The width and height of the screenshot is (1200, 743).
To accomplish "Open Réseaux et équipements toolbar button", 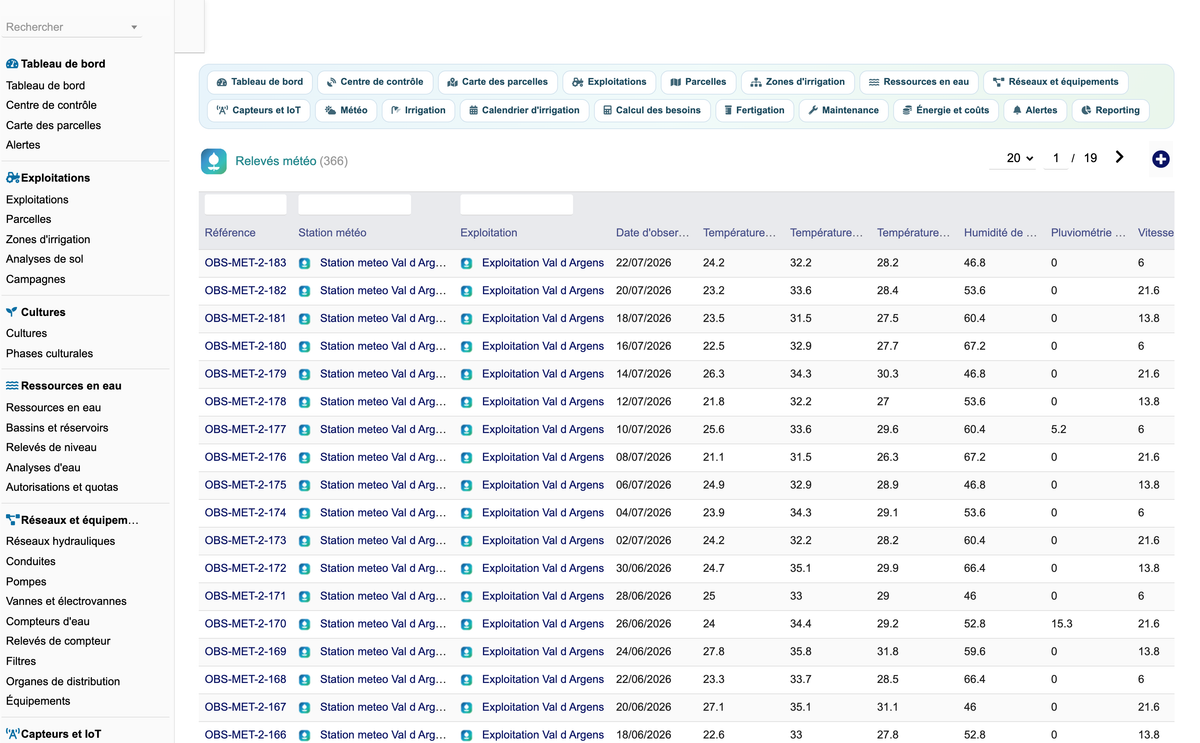I will pyautogui.click(x=1056, y=82).
